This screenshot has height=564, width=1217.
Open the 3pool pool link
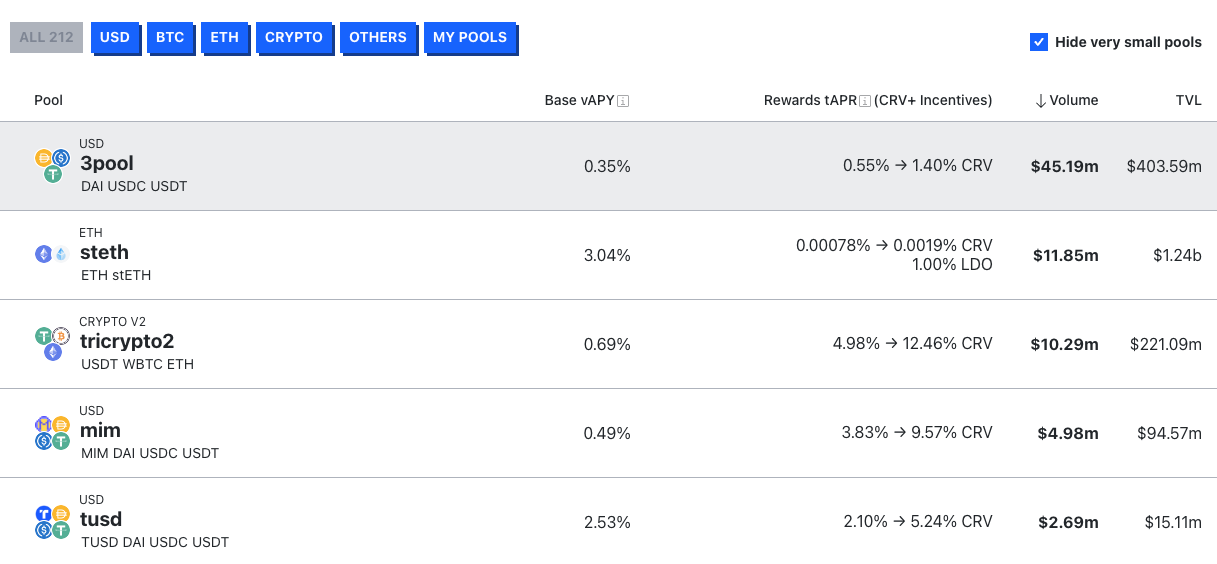point(107,164)
